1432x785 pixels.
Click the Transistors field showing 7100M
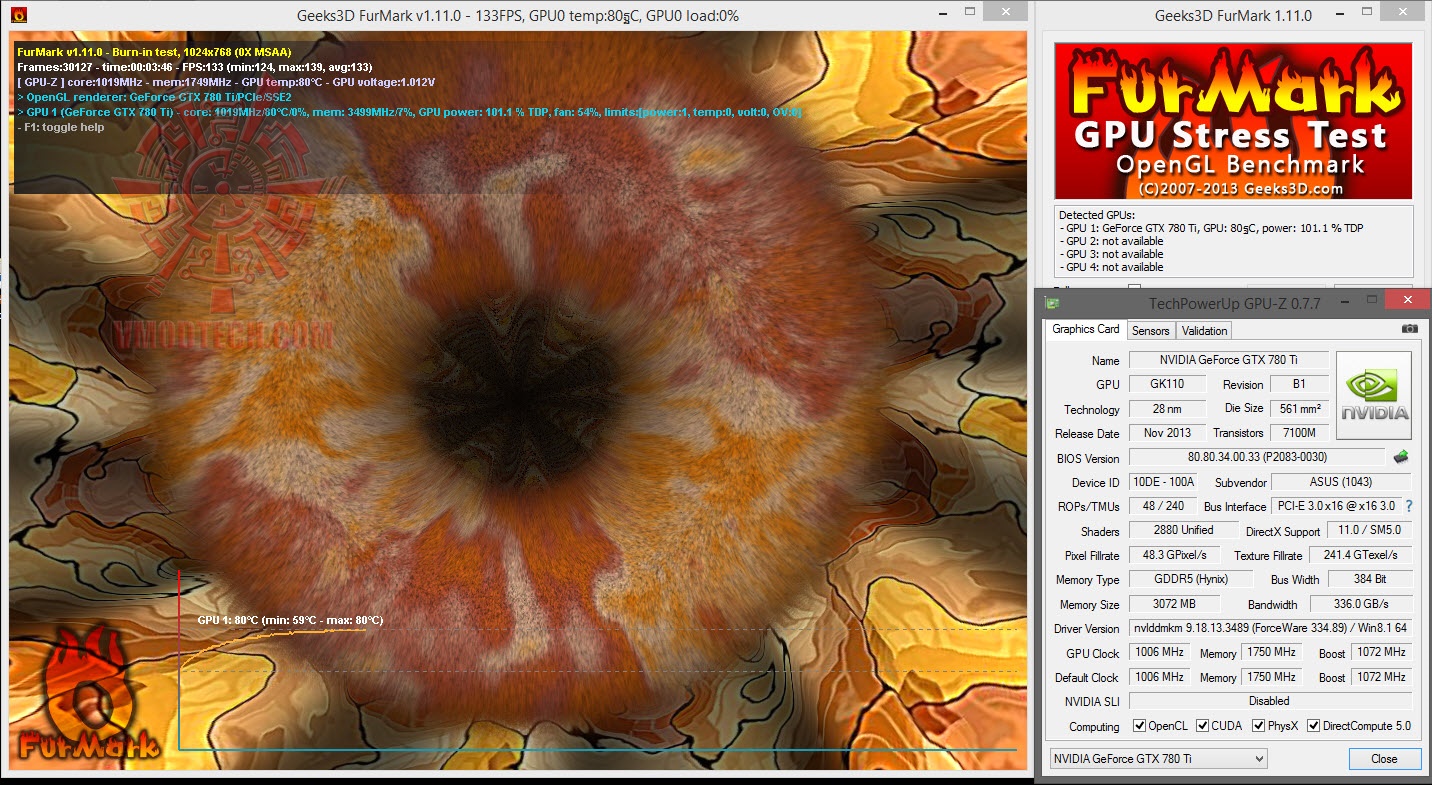[x=1299, y=433]
